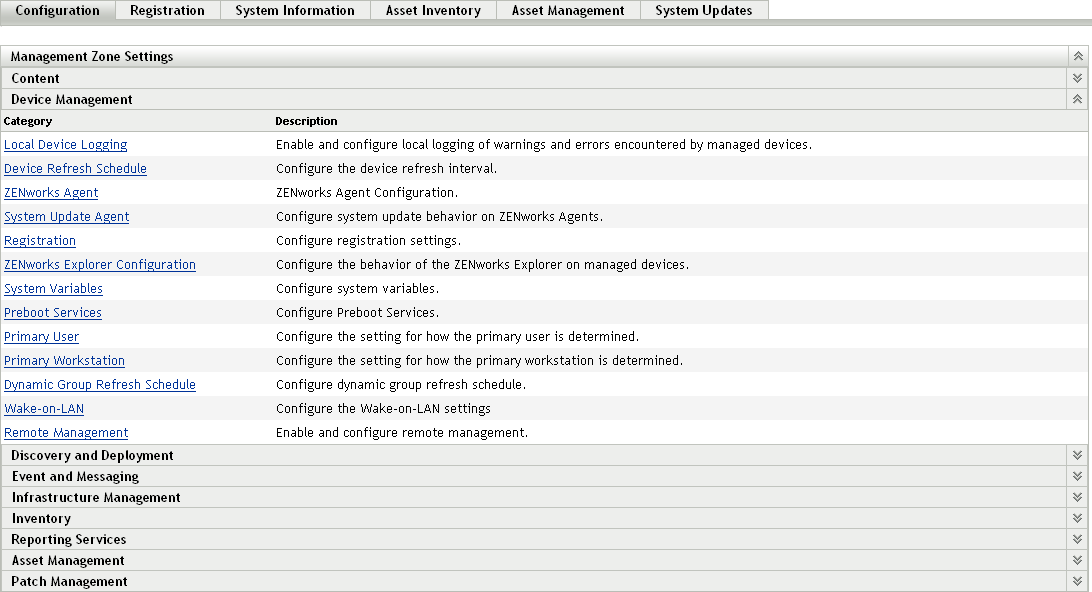The image size is (1092, 592).
Task: Open the Local Device Logging link
Action: 66,145
